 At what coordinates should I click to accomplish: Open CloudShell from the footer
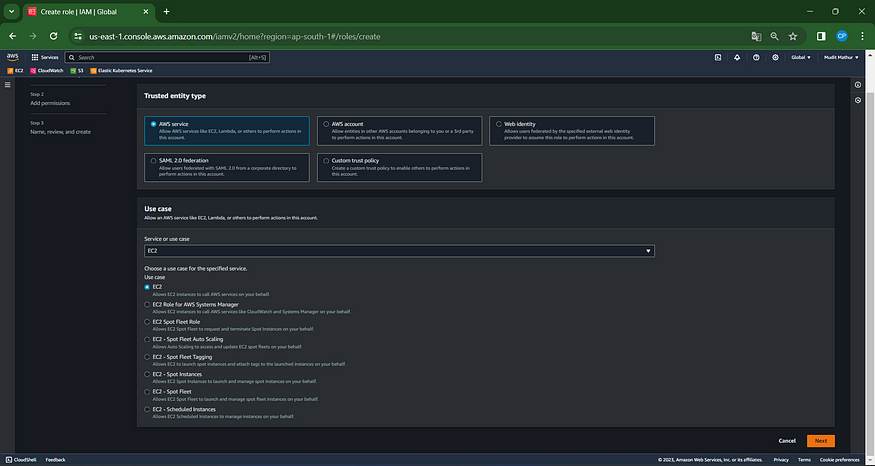click(x=21, y=460)
